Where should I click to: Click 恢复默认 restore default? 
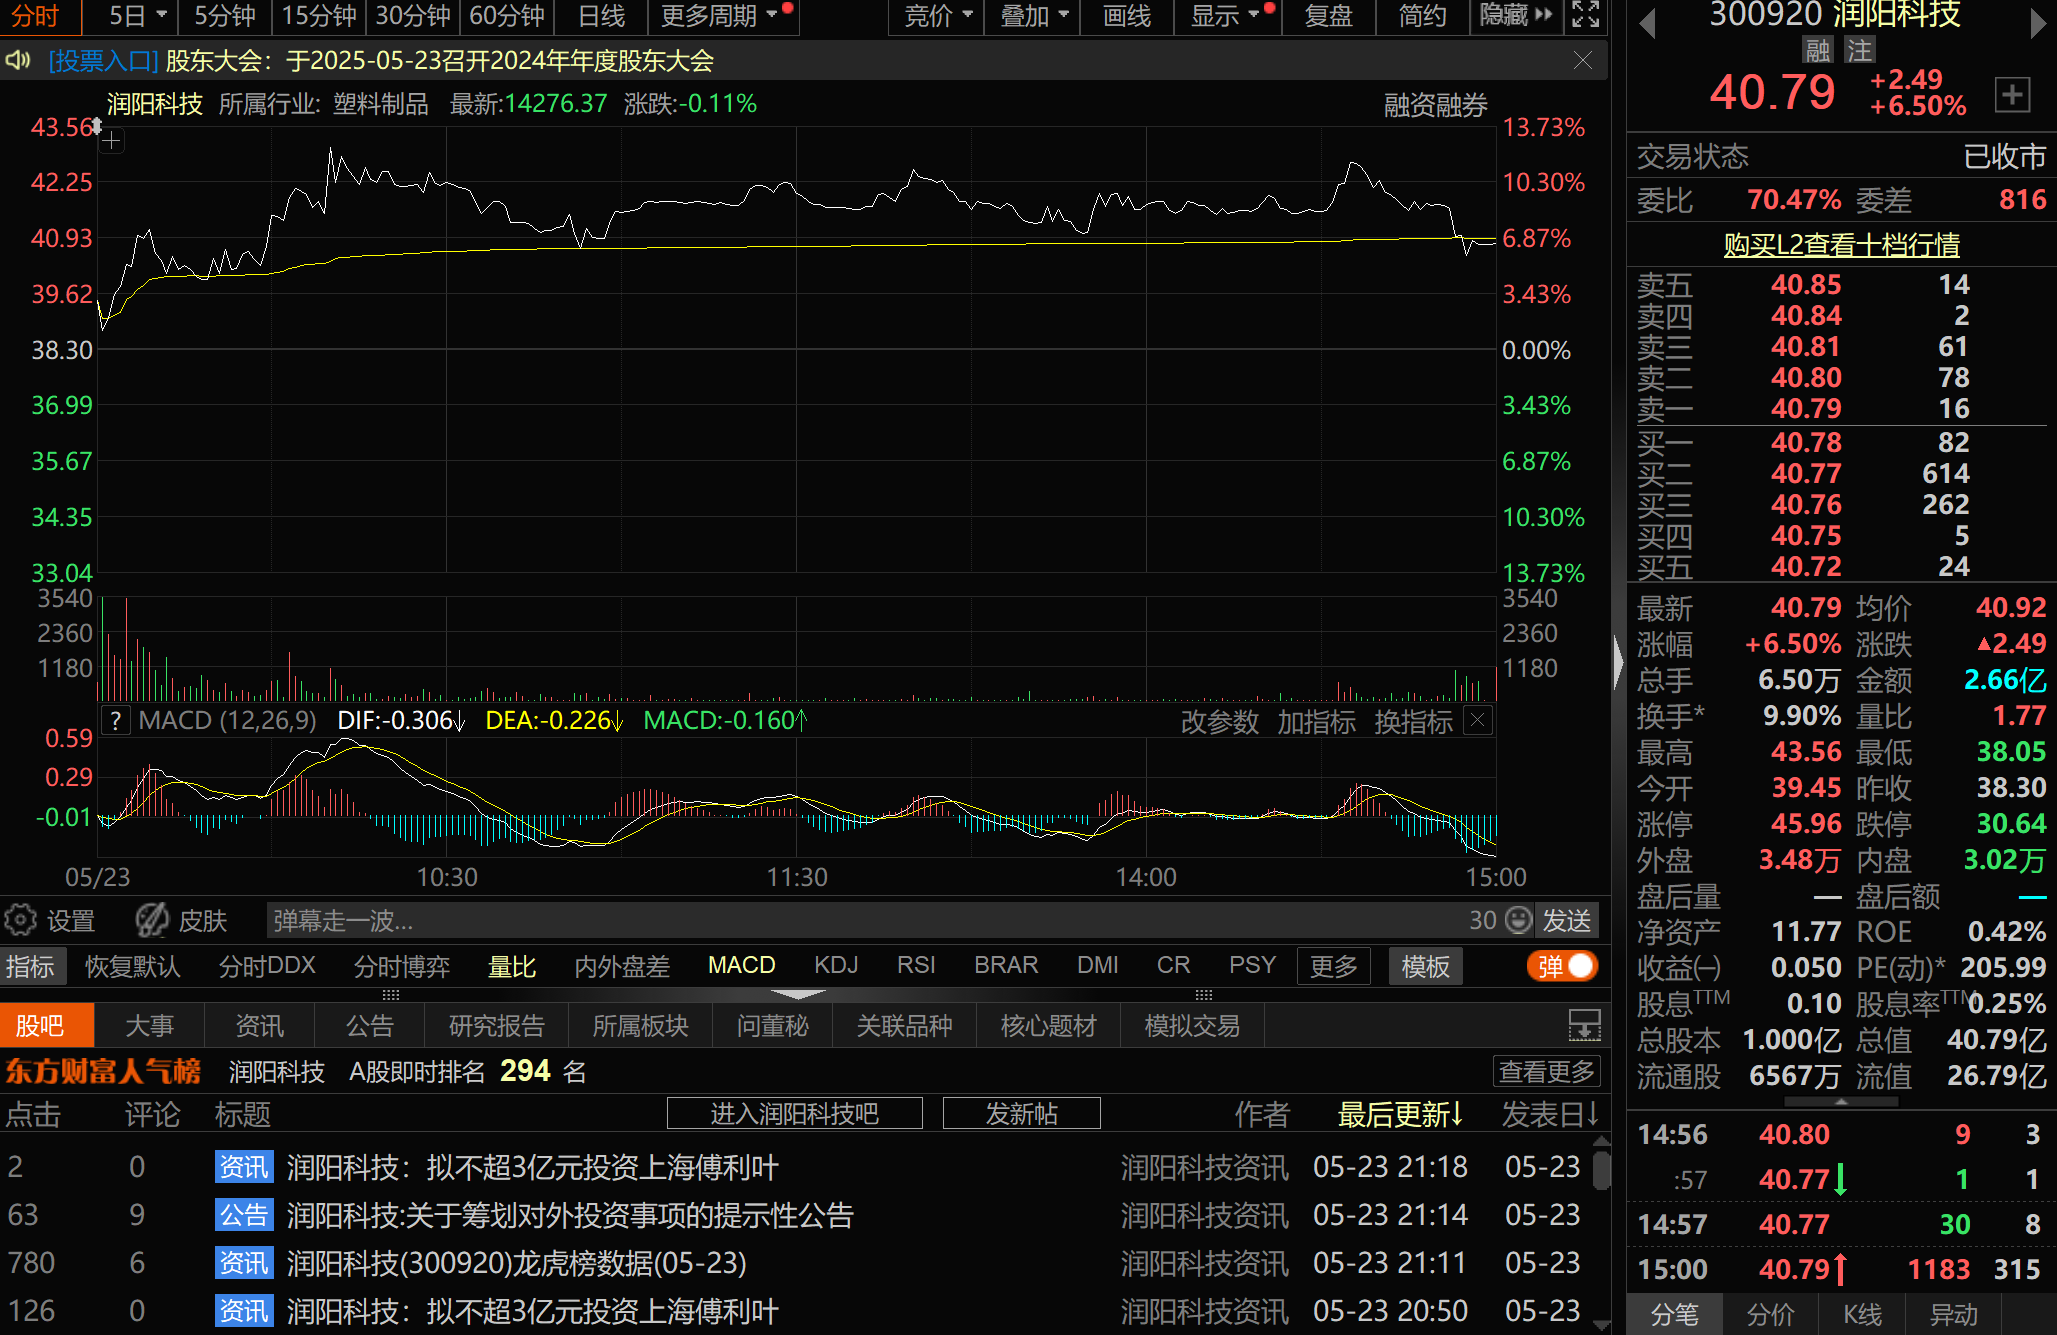coord(132,966)
